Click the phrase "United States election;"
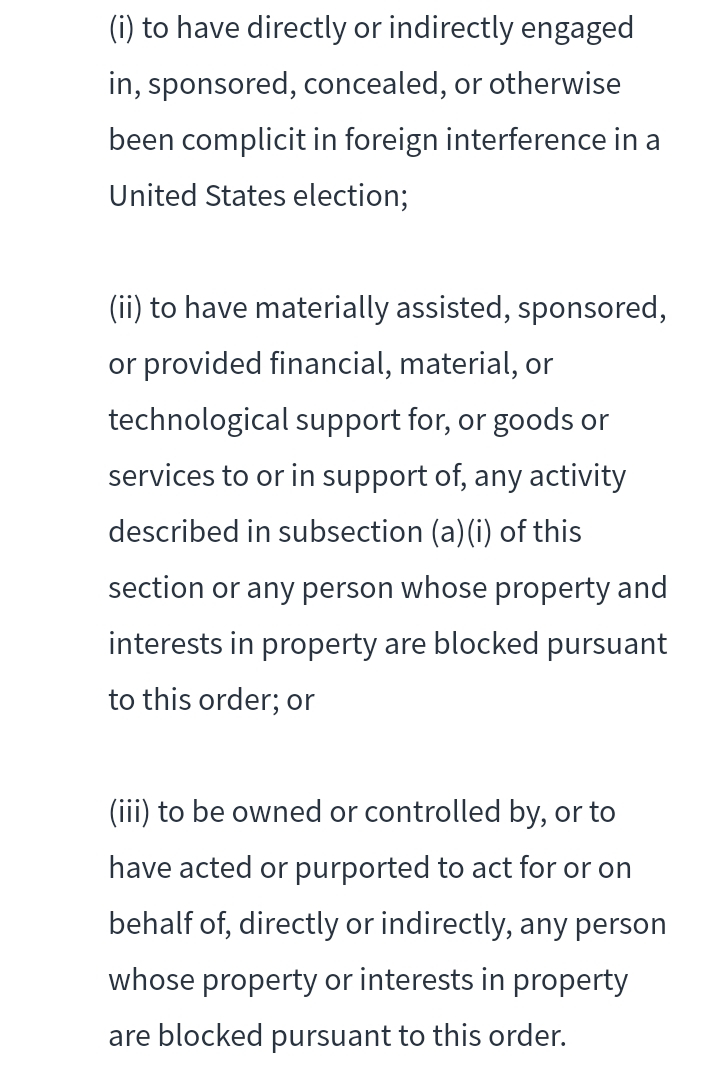This screenshot has height=1085, width=720. (x=259, y=196)
